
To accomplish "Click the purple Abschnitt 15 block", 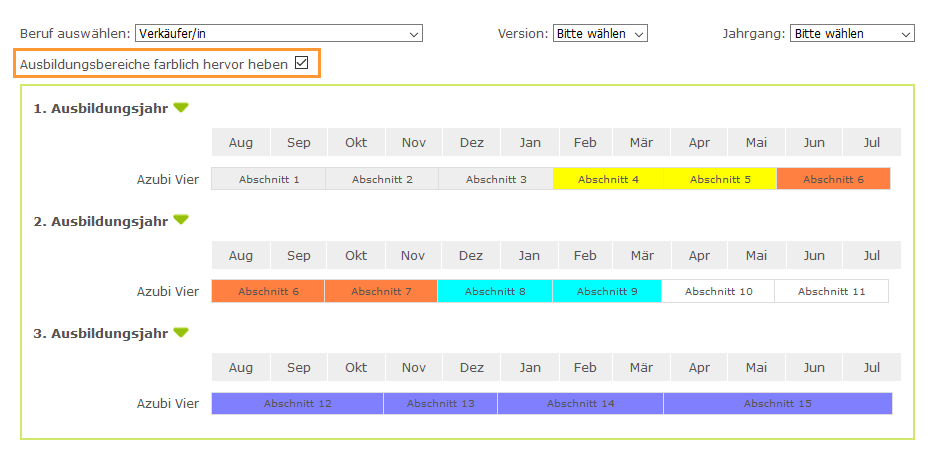I will click(777, 404).
